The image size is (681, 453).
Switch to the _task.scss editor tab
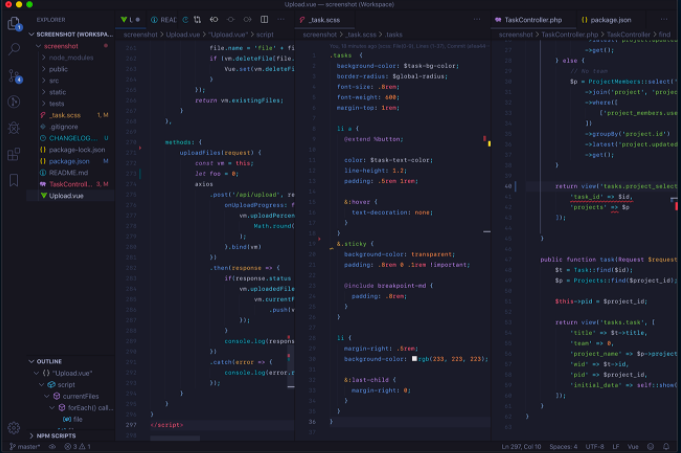[324, 20]
